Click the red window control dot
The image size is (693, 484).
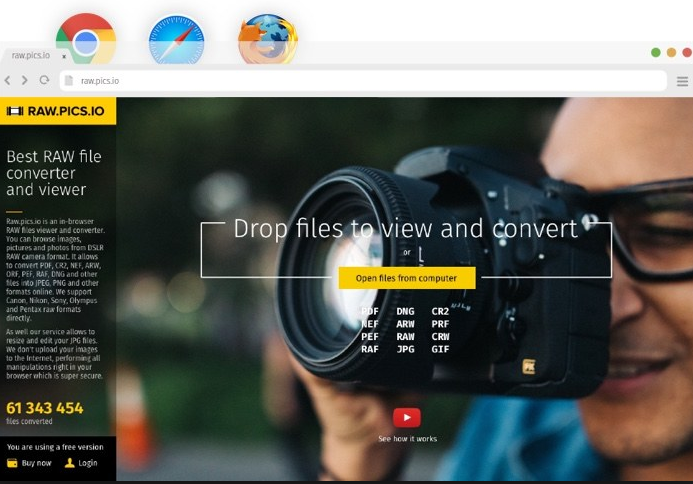[687, 53]
